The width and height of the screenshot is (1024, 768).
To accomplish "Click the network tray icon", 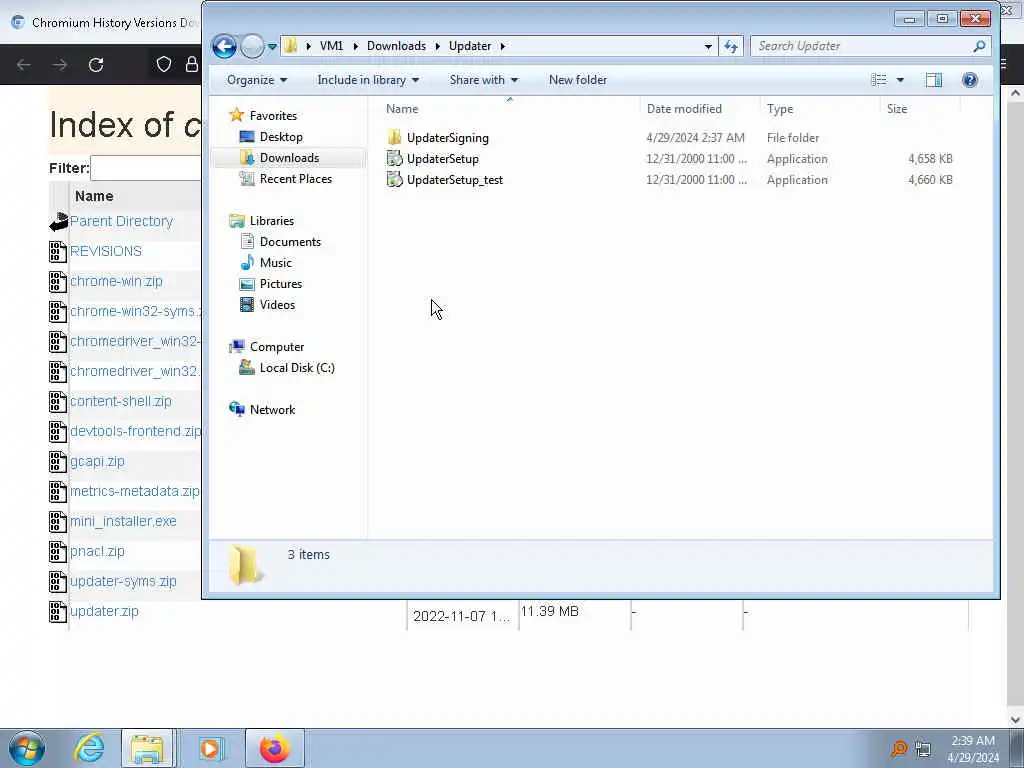I will pos(923,748).
